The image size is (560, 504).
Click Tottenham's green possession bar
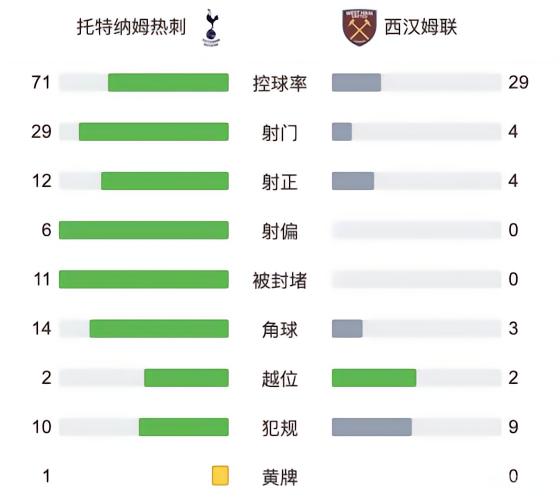pos(168,83)
